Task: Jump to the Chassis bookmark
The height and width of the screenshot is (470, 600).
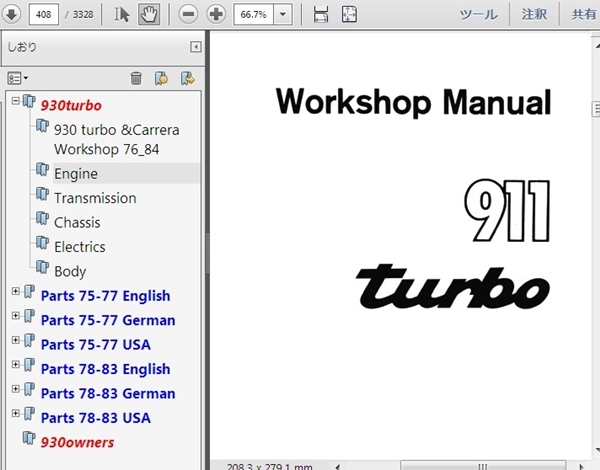Action: point(77,222)
